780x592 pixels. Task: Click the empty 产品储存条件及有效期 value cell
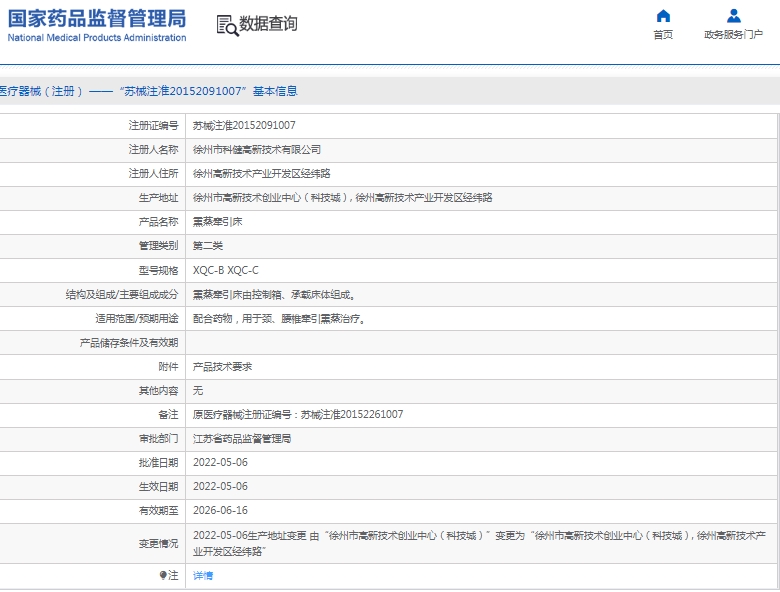point(481,343)
